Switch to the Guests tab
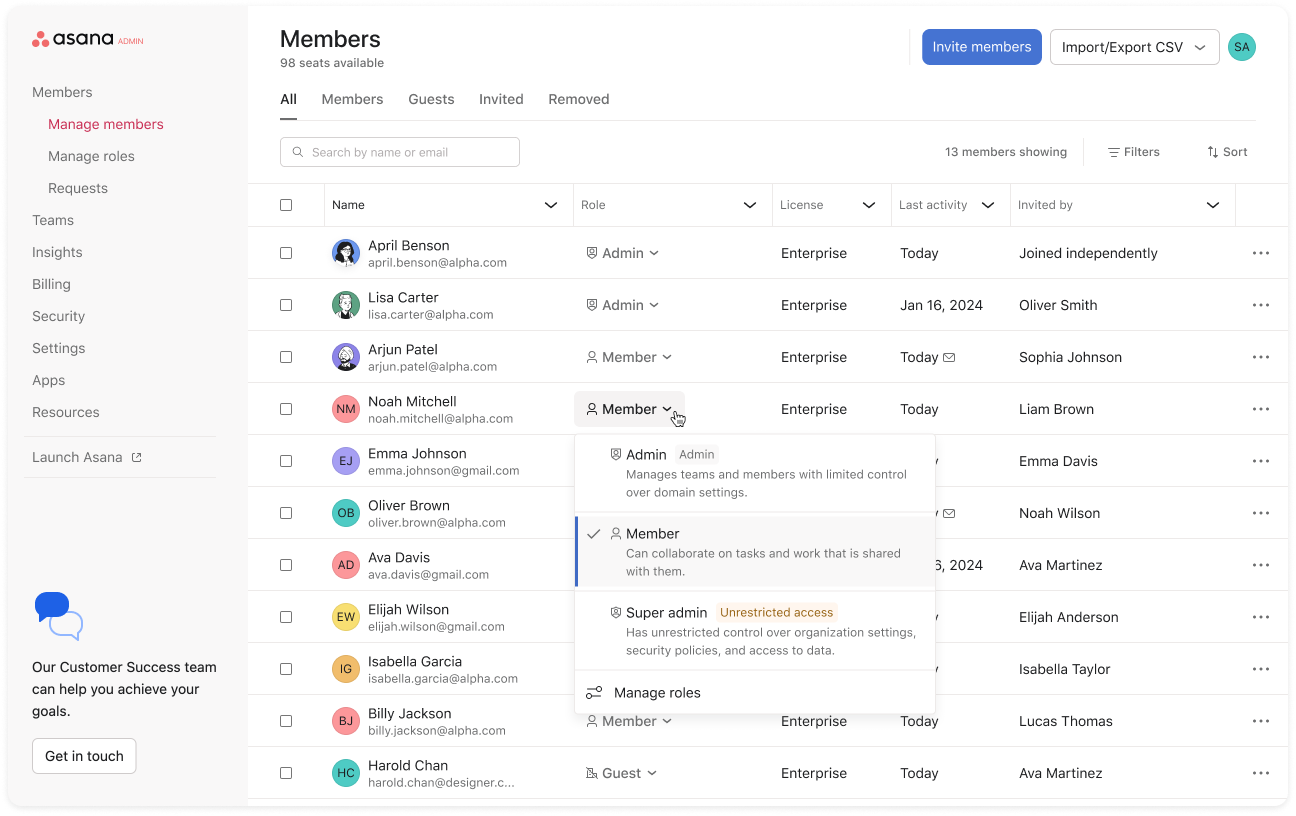This screenshot has width=1296, height=816. (431, 99)
